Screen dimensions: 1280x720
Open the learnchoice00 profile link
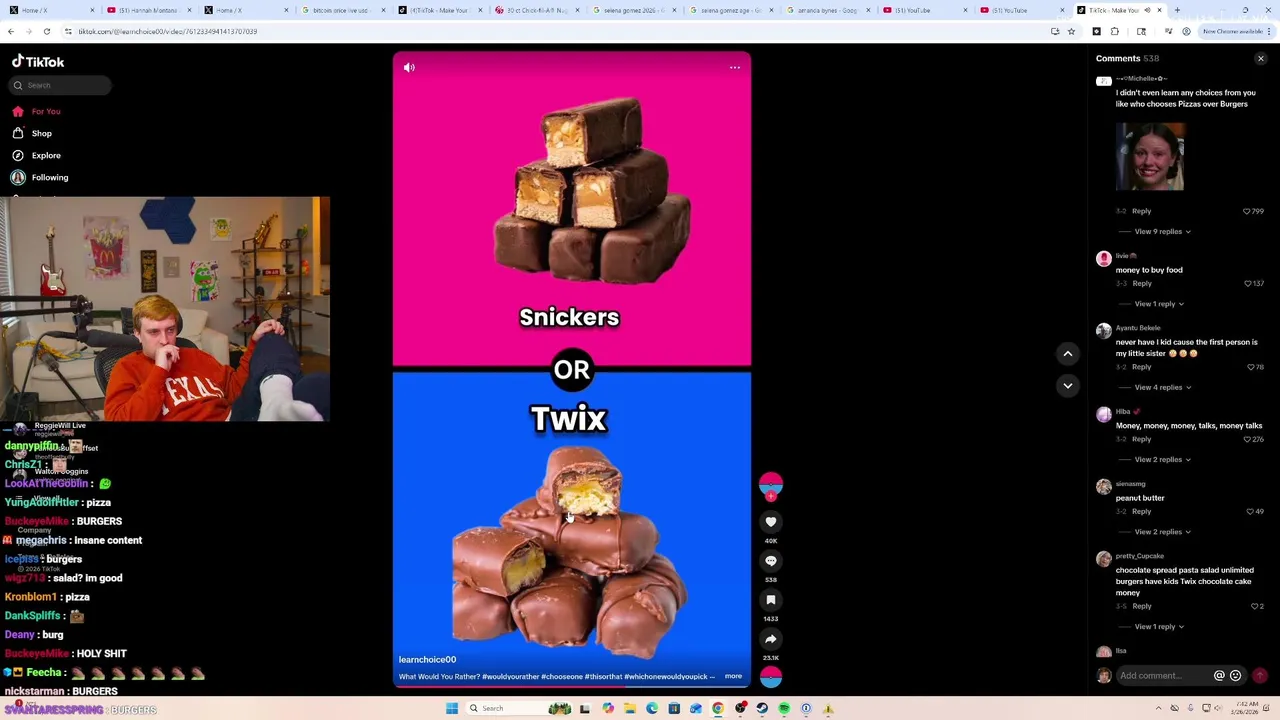click(427, 660)
